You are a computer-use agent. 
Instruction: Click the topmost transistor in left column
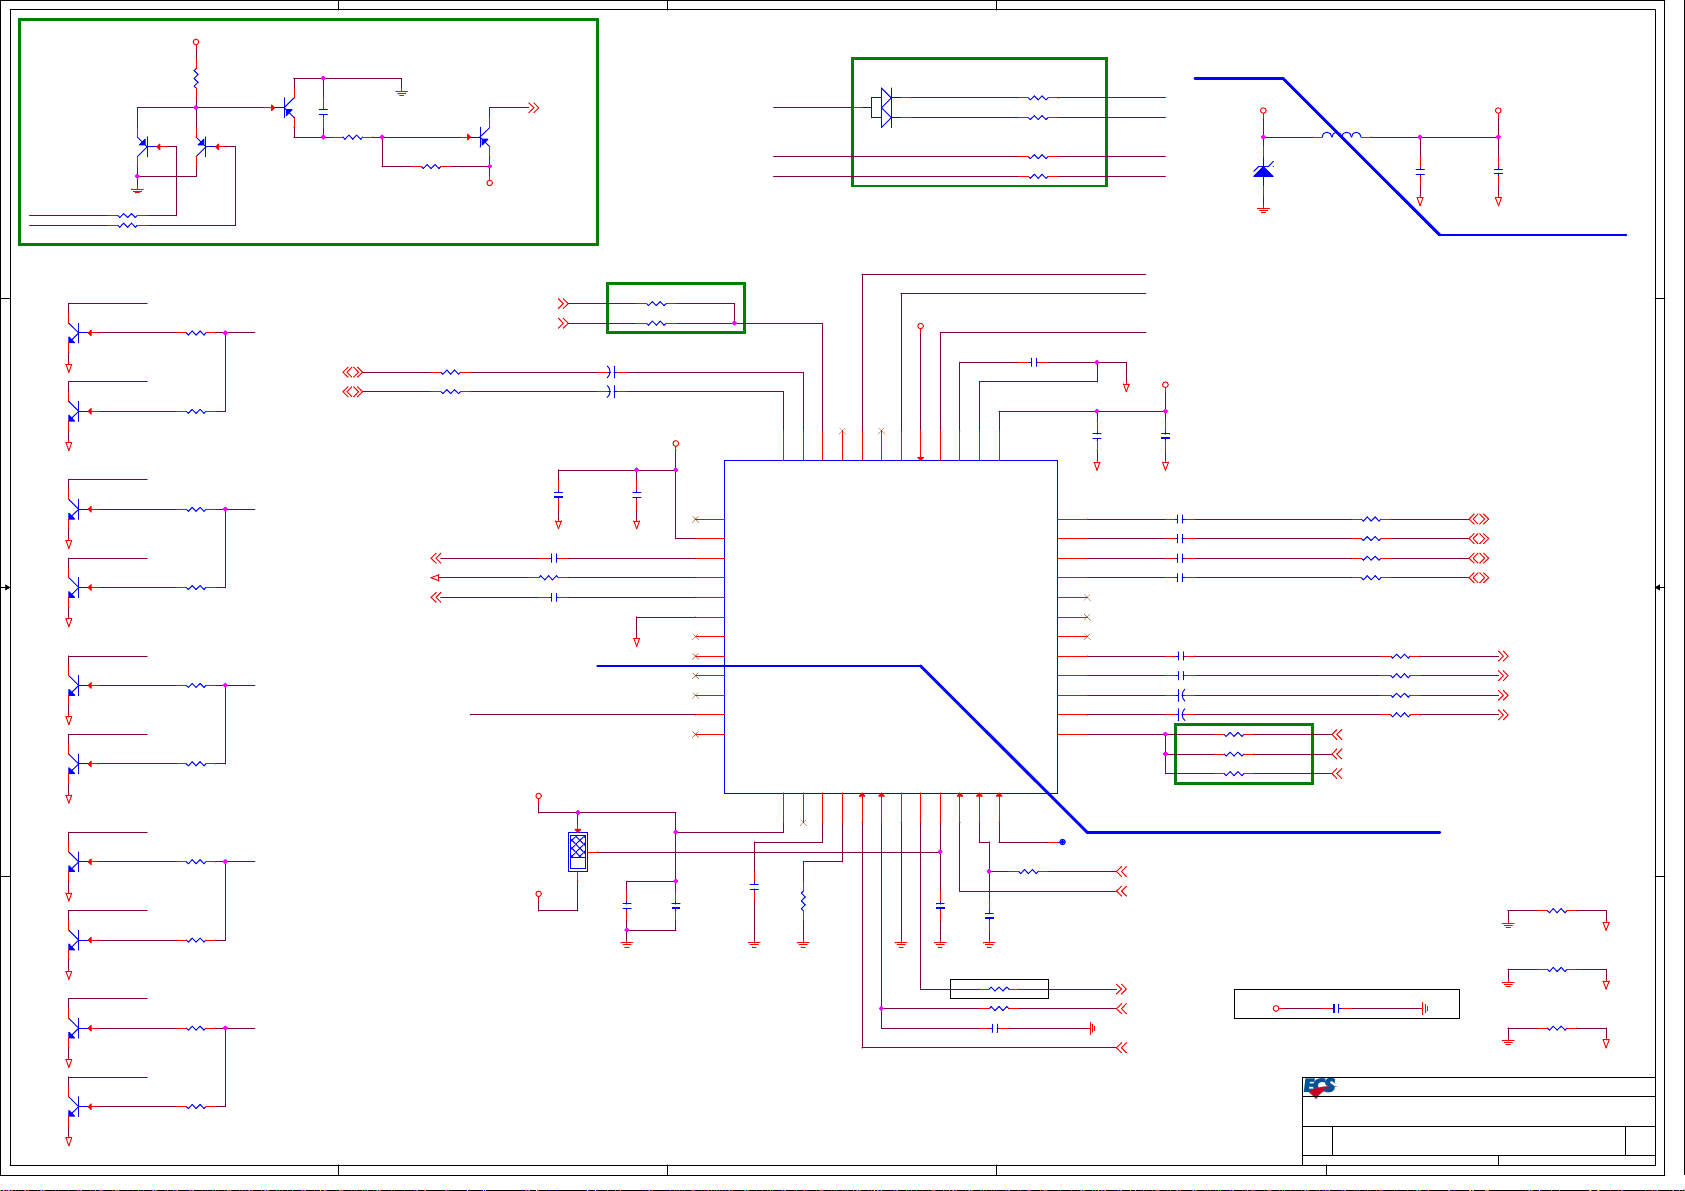[75, 333]
